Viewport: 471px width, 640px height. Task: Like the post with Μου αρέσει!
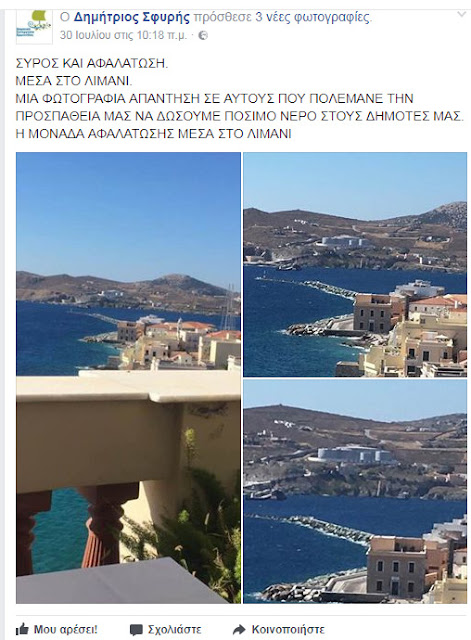[x=65, y=629]
